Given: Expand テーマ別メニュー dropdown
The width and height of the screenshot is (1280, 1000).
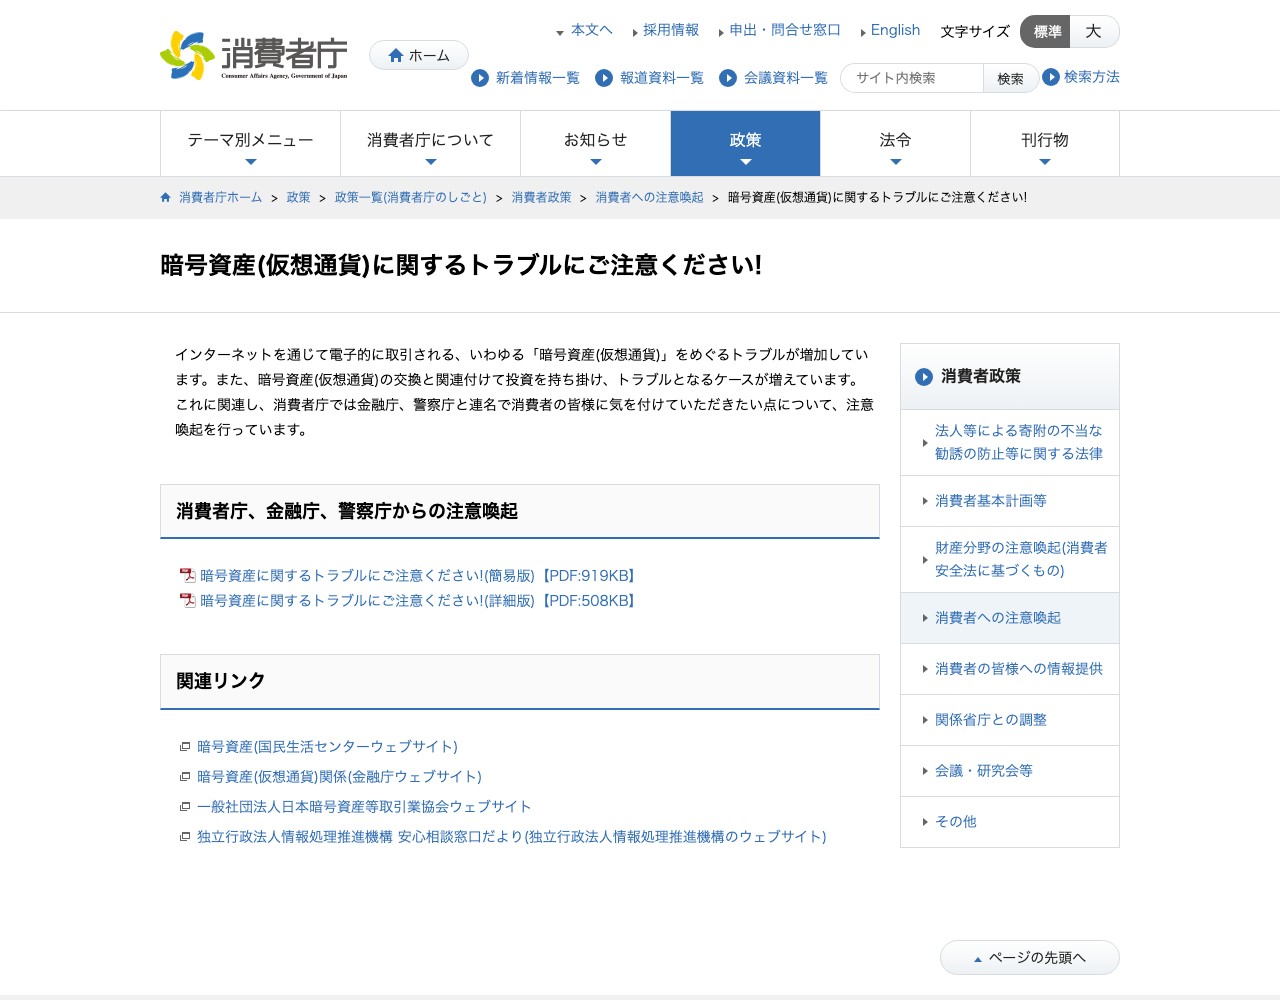Looking at the screenshot, I should coord(250,144).
